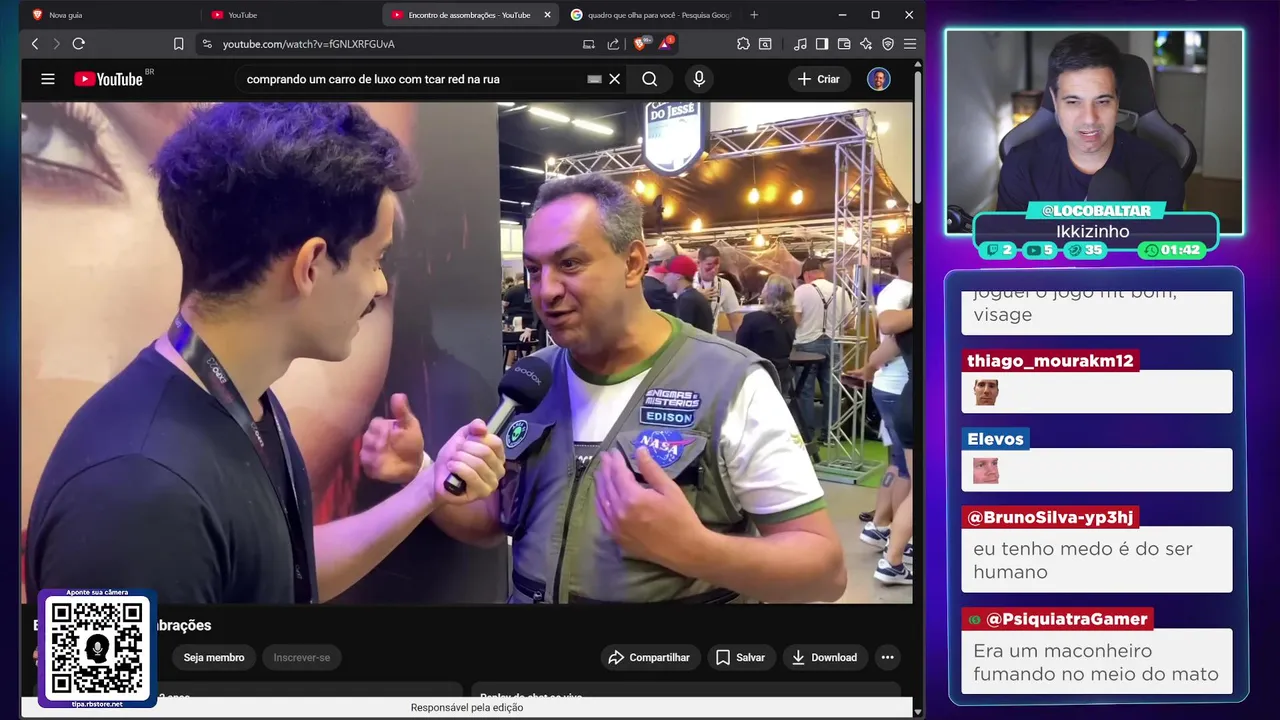Click the QR code overlay
The image size is (1280, 720).
click(x=97, y=648)
